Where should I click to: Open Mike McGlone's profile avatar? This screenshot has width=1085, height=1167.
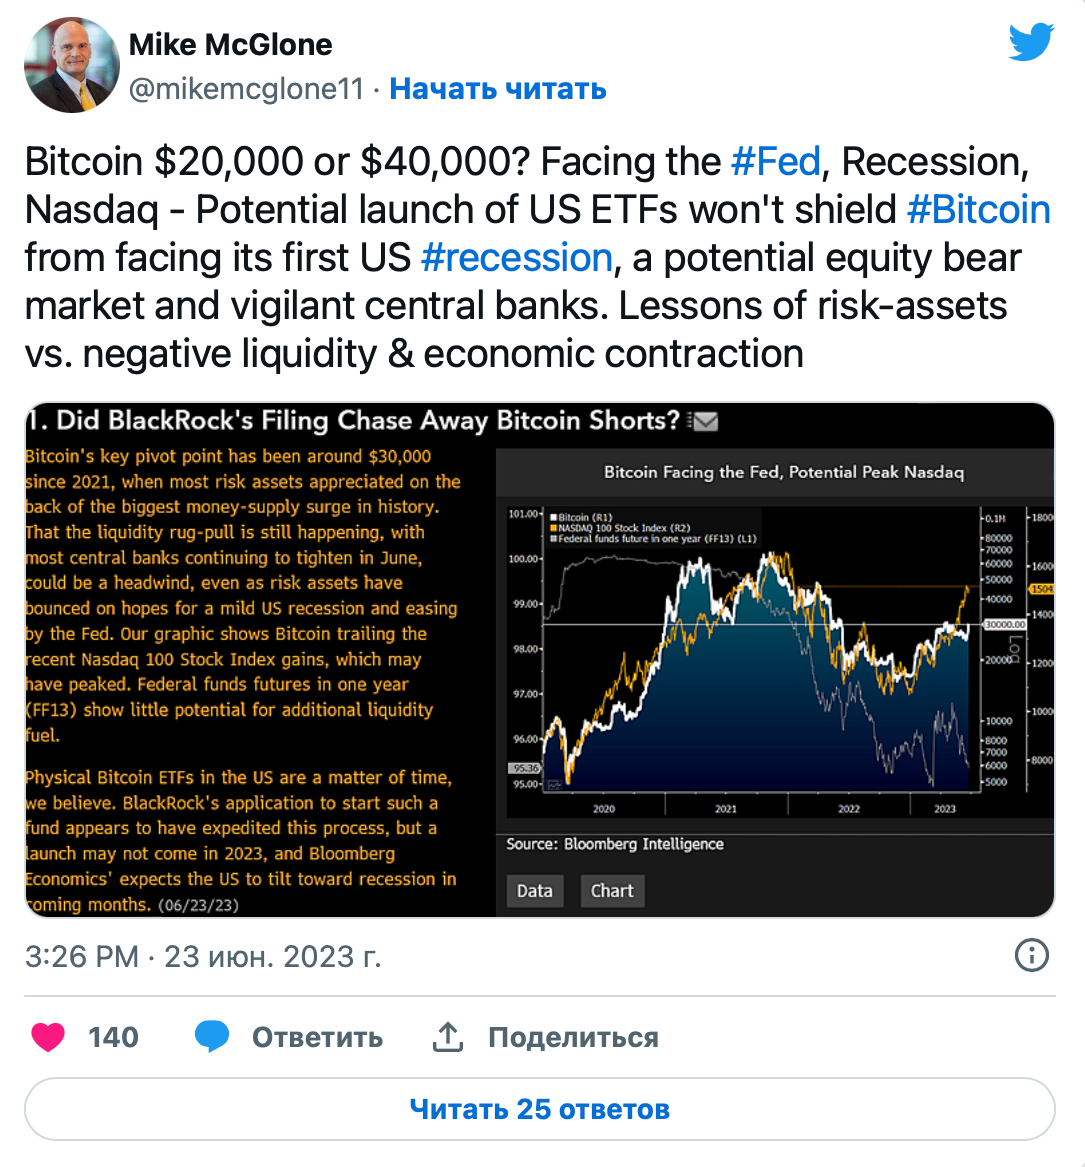(71, 65)
